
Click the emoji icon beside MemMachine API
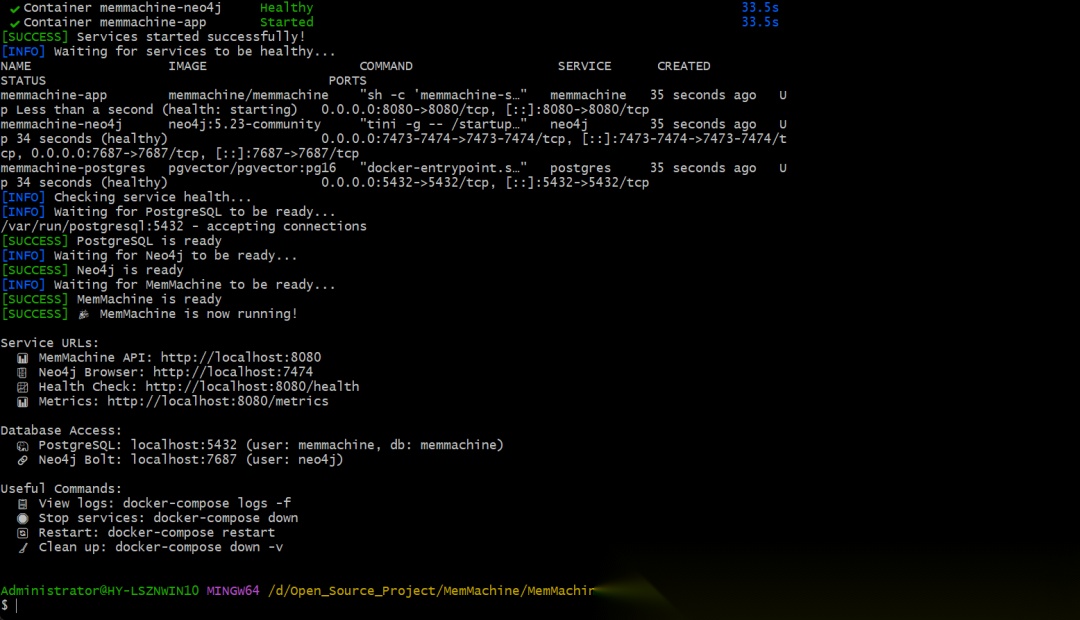coord(23,358)
